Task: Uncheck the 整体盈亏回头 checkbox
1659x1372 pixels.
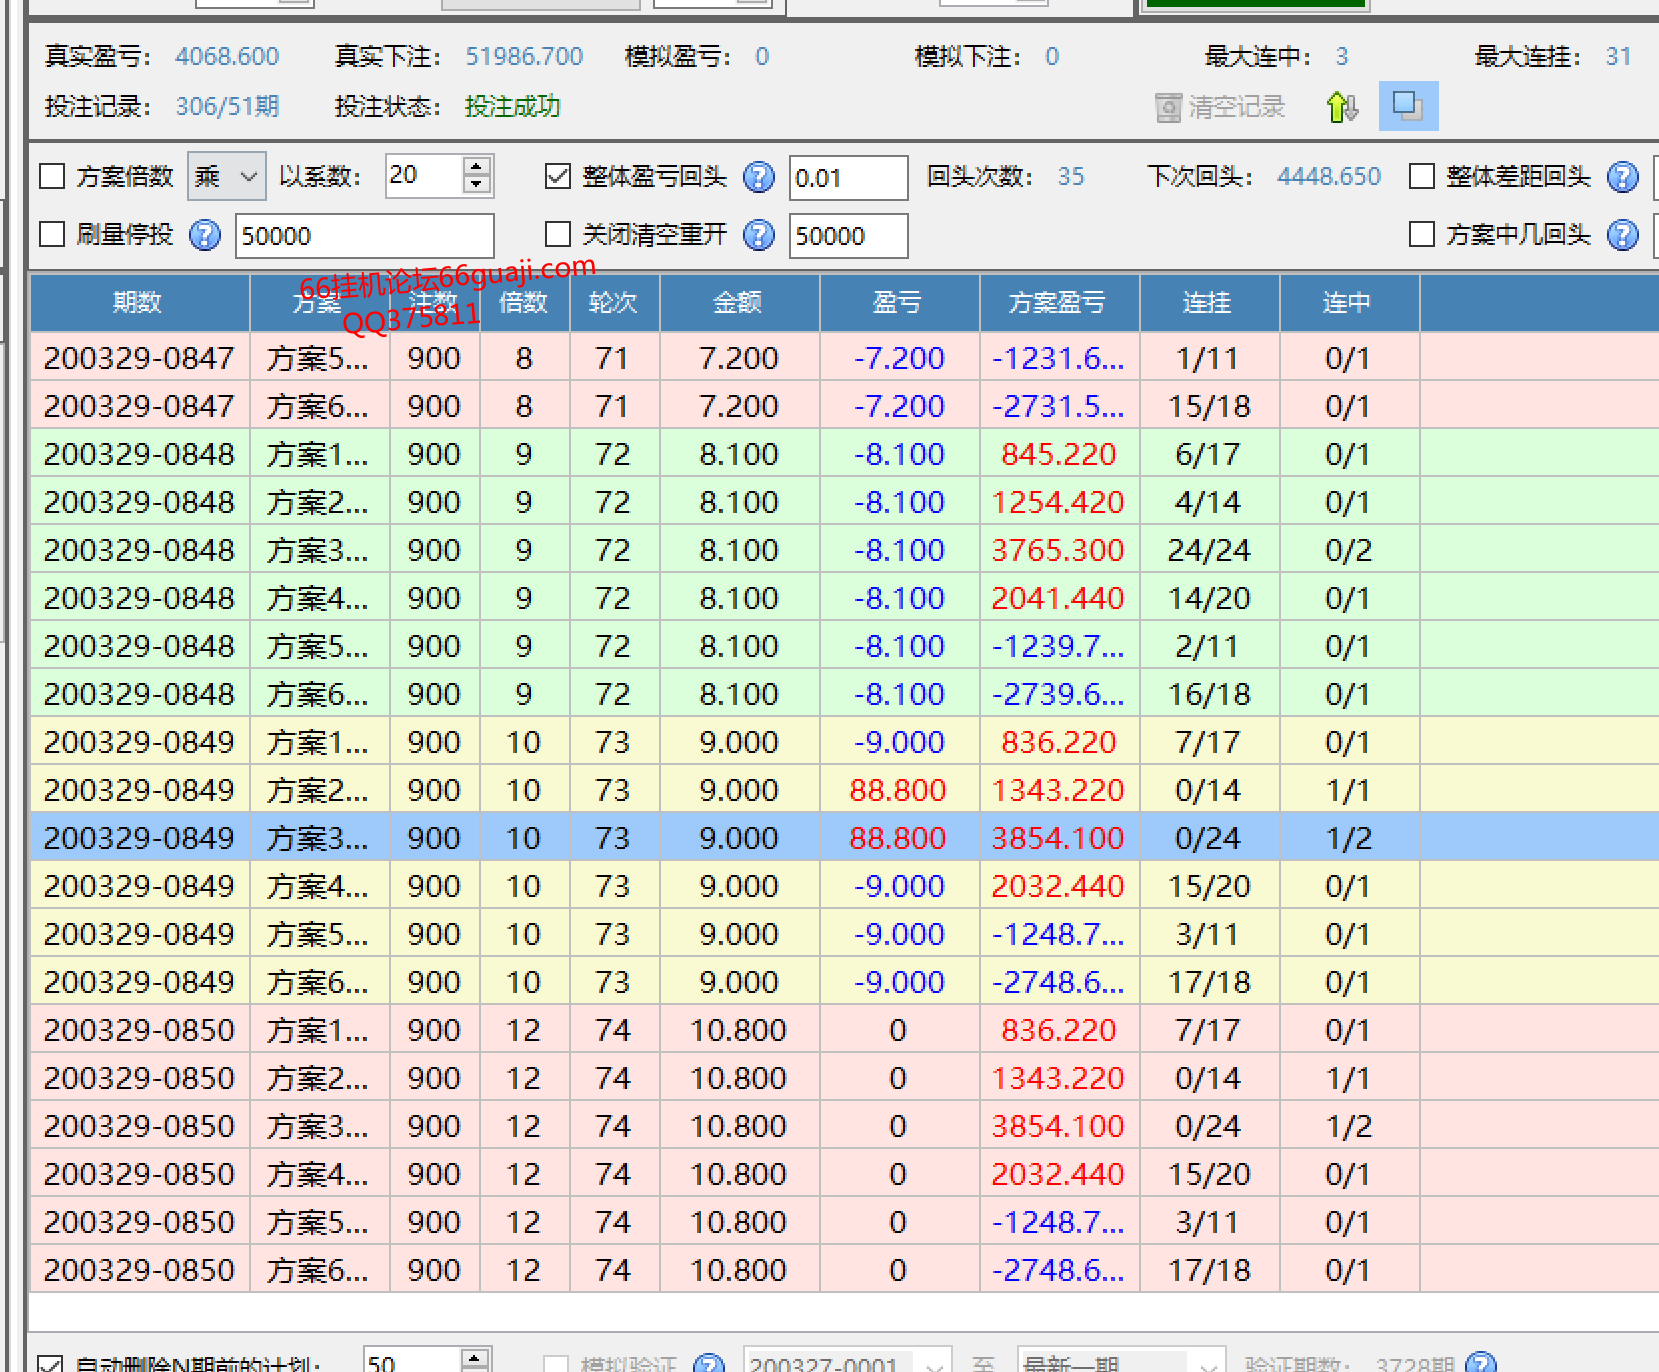Action: (558, 177)
